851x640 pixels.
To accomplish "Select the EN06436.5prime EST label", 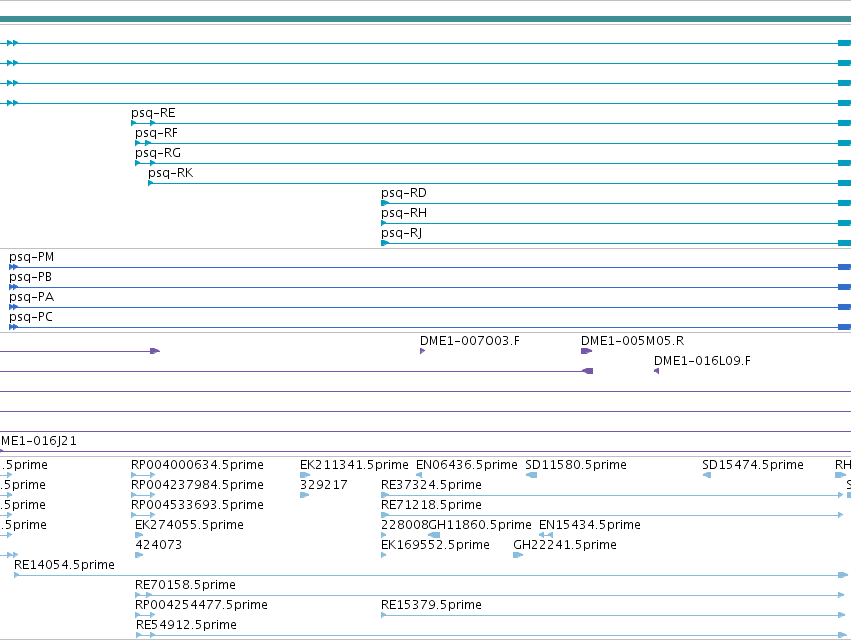I will pos(467,465).
